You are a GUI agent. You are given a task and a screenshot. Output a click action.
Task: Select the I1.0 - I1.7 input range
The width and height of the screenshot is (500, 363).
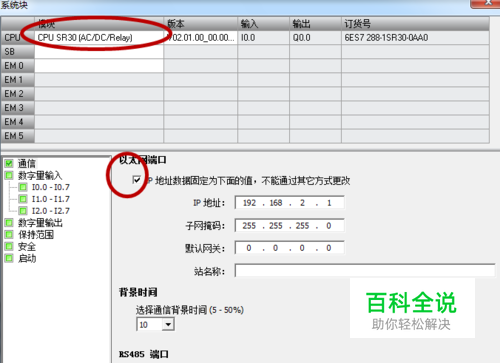[x=51, y=199]
